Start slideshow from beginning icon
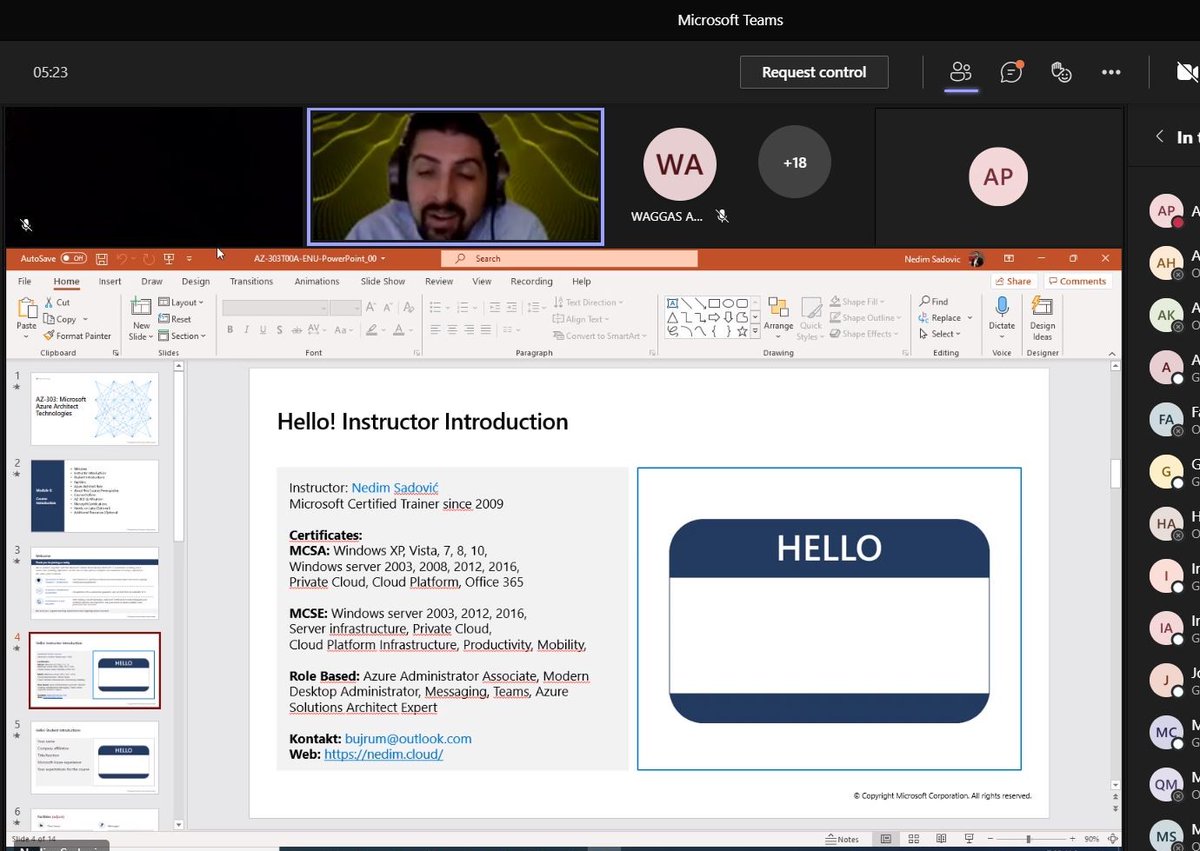 click(x=169, y=259)
